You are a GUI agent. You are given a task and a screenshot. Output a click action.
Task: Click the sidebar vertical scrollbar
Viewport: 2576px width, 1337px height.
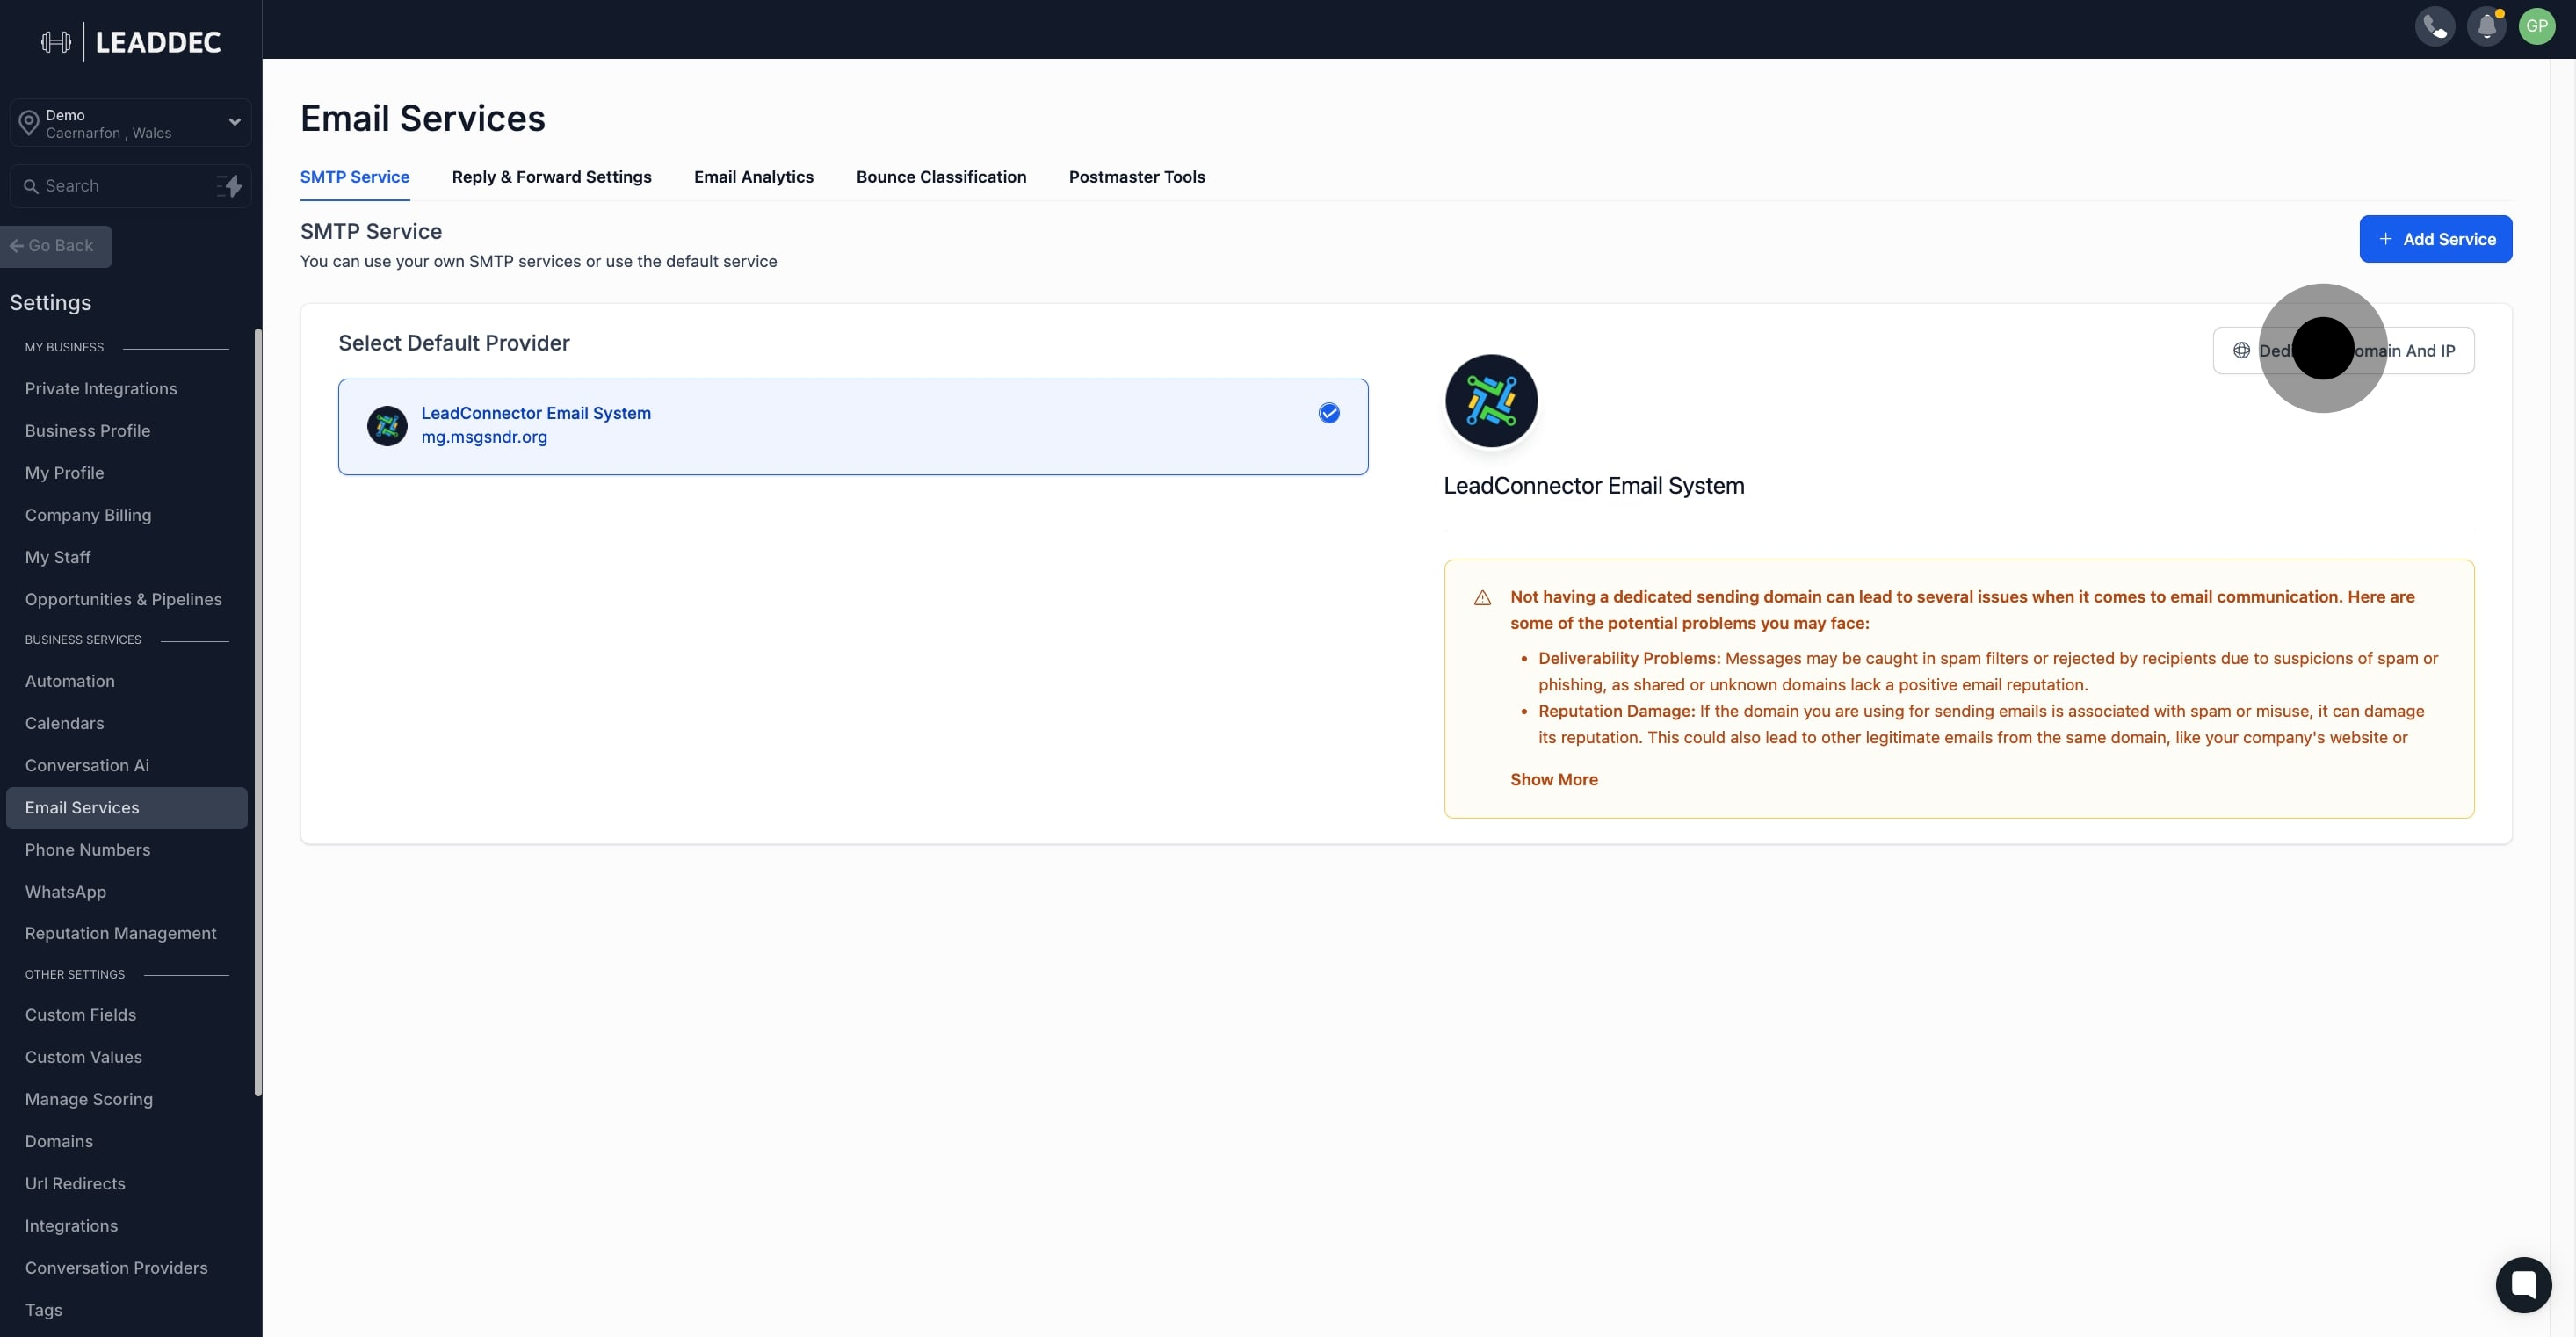click(258, 712)
